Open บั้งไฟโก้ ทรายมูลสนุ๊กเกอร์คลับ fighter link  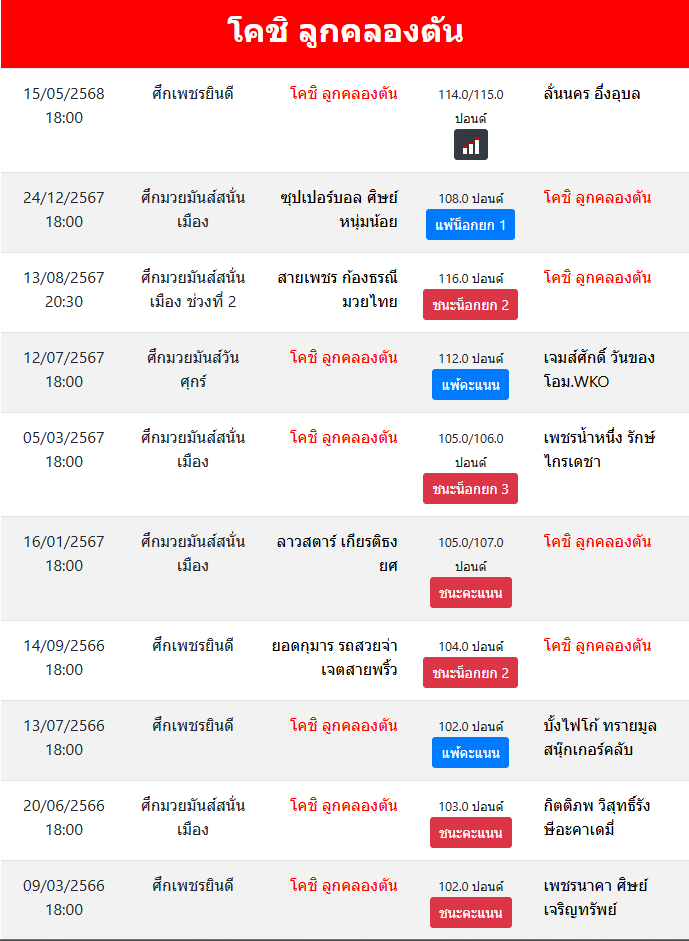(x=600, y=738)
